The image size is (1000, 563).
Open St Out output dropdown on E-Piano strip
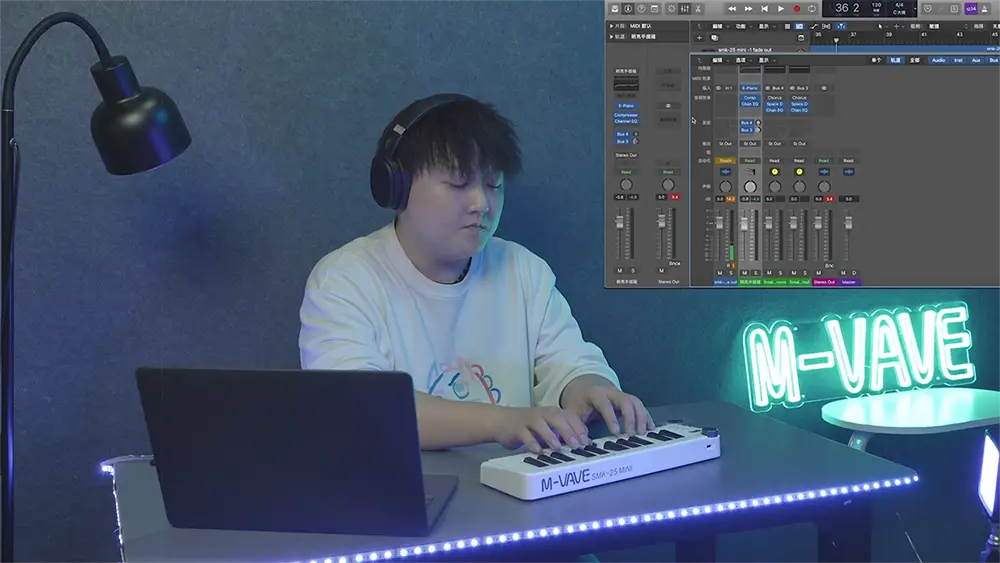pos(750,144)
